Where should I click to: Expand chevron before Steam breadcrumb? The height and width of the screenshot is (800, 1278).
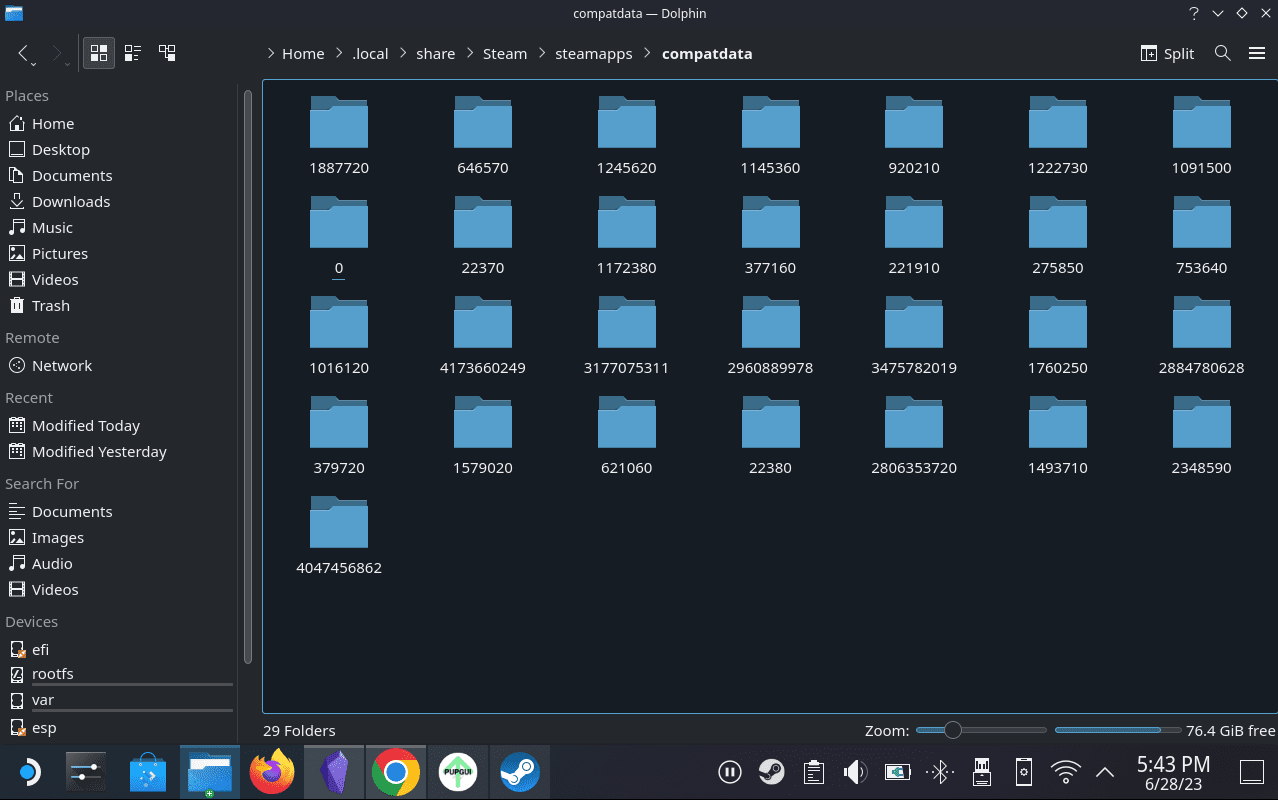tap(469, 54)
